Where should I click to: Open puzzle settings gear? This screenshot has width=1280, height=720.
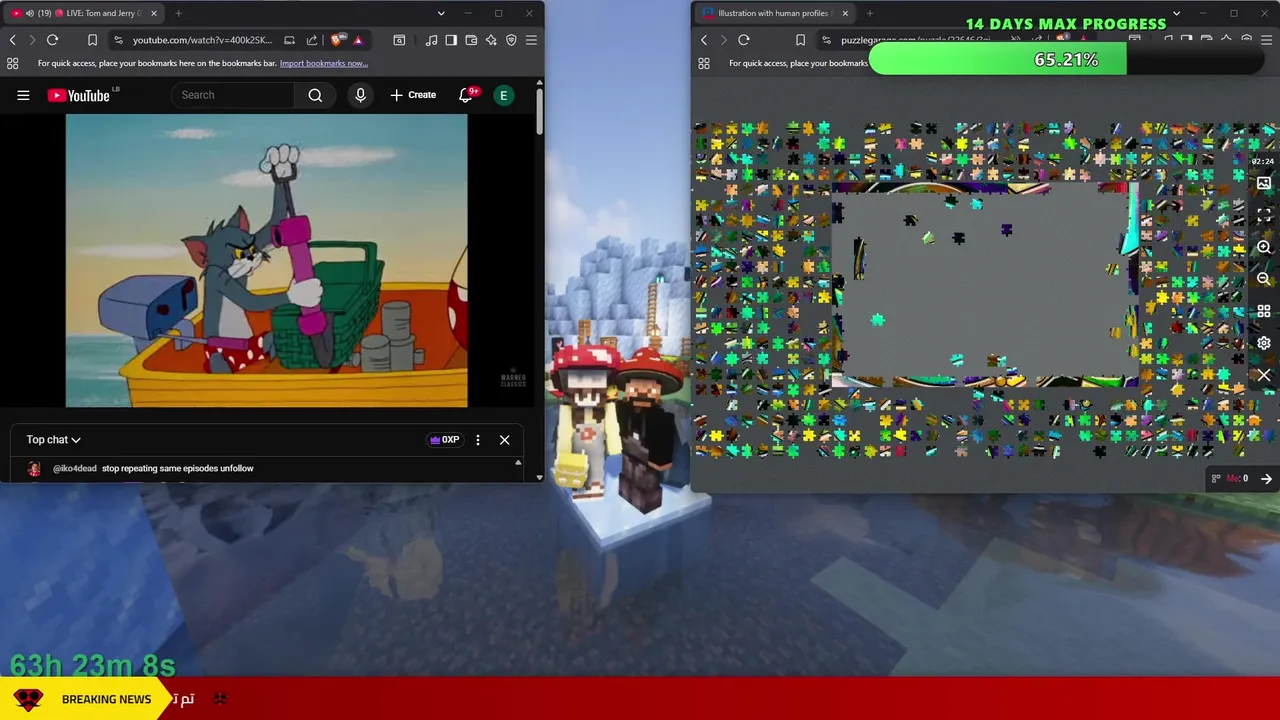[x=1264, y=343]
